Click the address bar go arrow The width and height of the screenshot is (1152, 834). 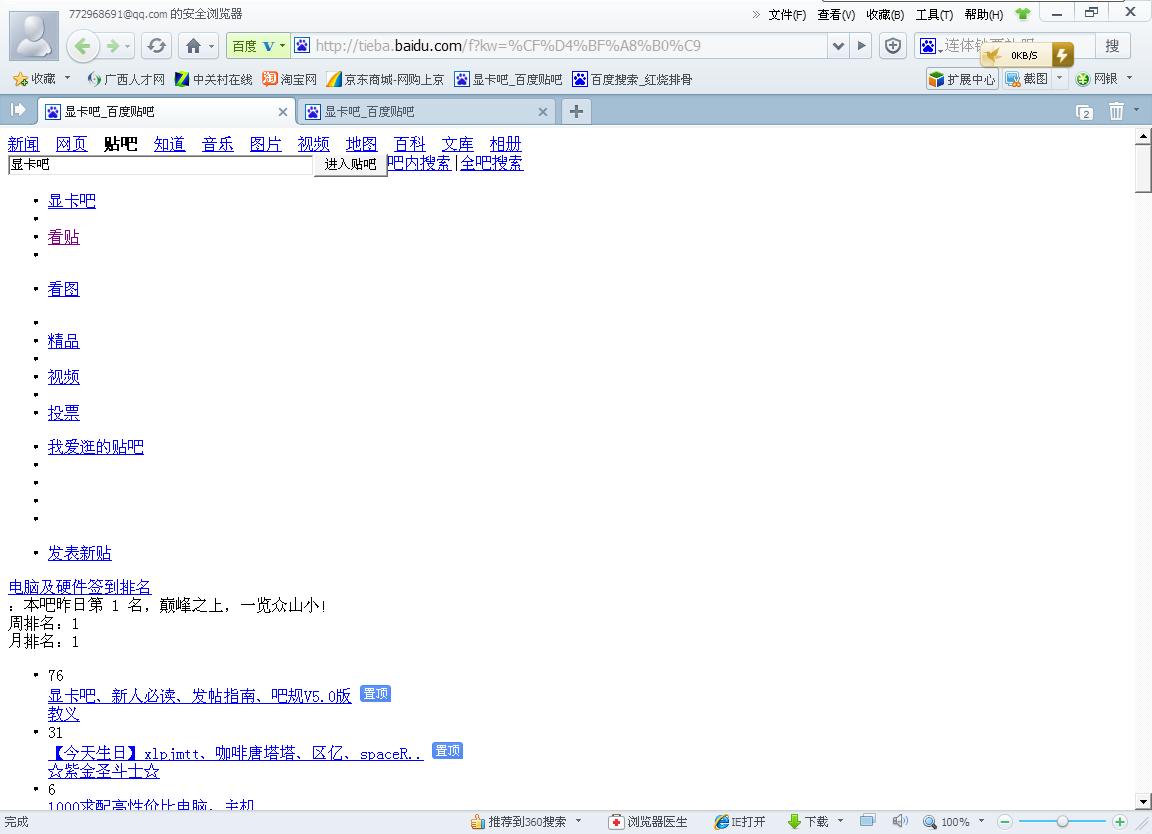pos(862,46)
